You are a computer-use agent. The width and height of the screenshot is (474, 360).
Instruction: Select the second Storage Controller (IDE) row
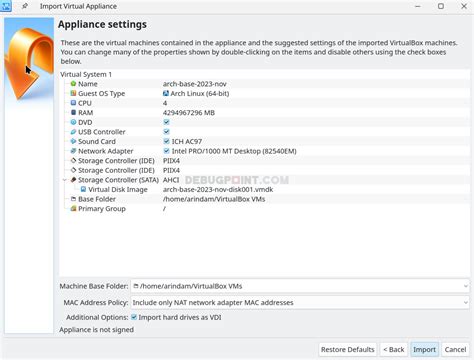[x=265, y=170]
